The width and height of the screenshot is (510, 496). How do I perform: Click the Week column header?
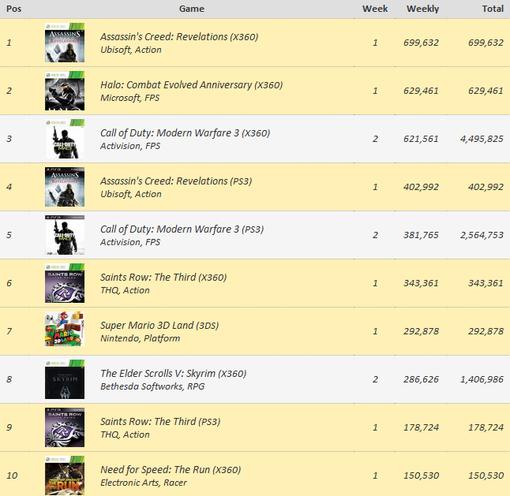(x=375, y=9)
